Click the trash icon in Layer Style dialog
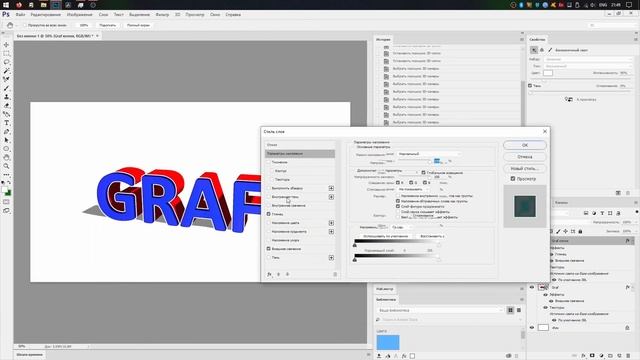Screen dimensions: 640x360 [335, 274]
